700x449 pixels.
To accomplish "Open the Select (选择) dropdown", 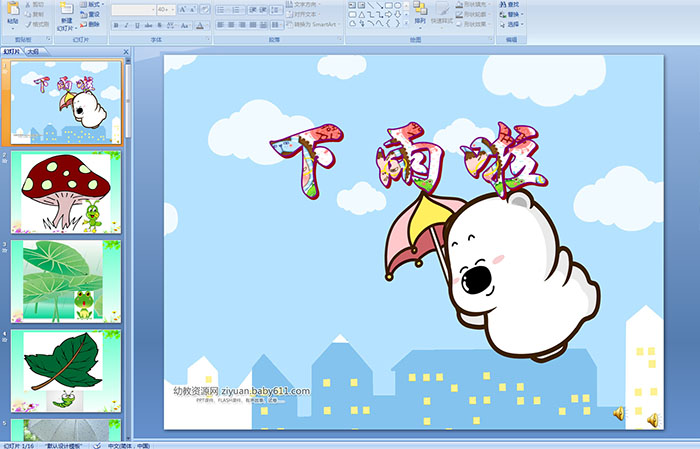I will click(x=511, y=24).
